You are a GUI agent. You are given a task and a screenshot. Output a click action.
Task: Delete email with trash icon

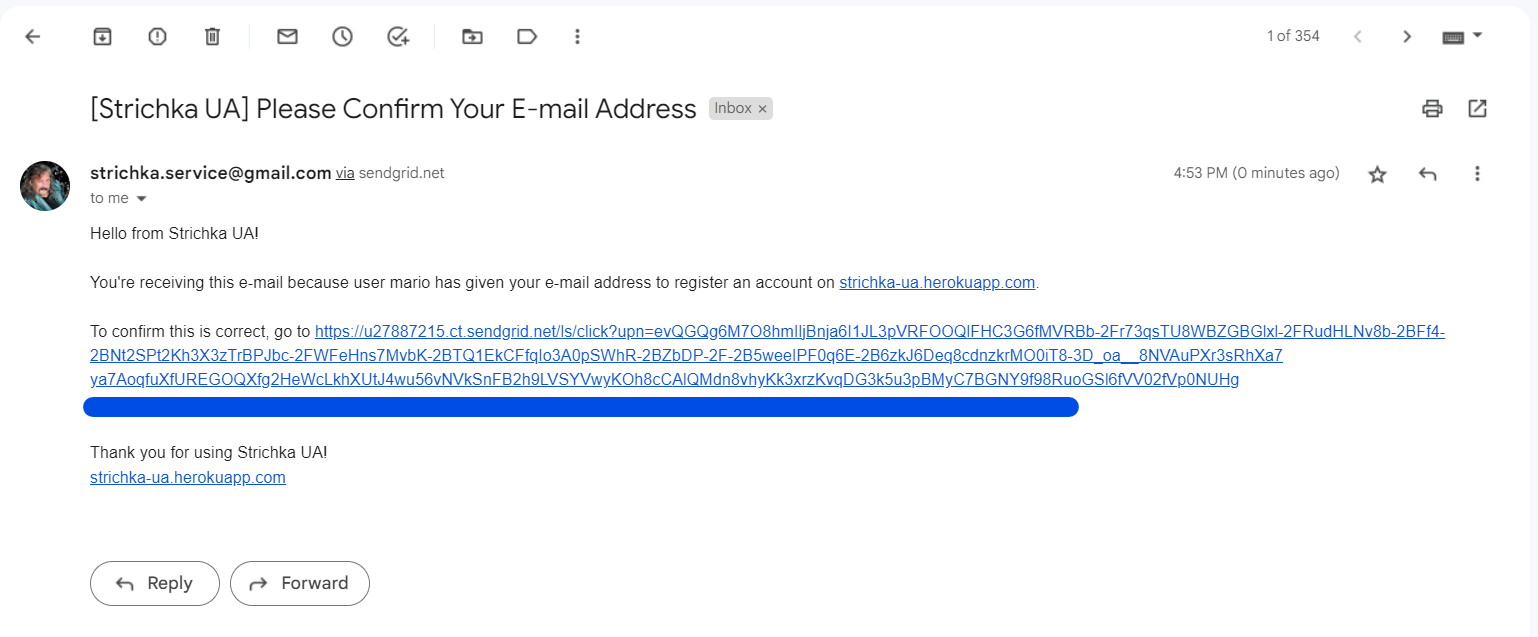pyautogui.click(x=212, y=36)
